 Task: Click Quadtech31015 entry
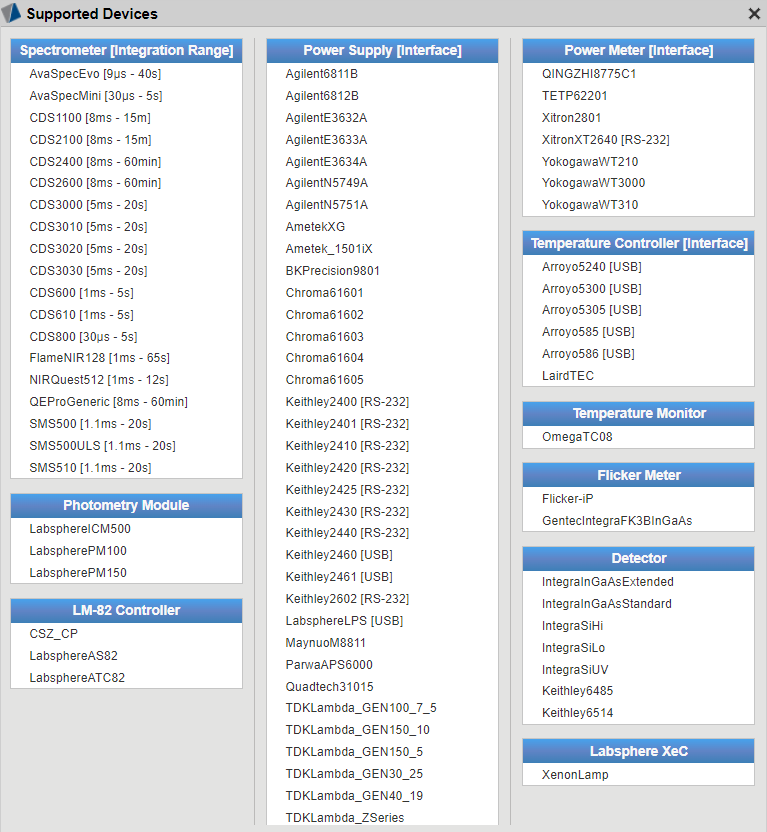coord(329,687)
